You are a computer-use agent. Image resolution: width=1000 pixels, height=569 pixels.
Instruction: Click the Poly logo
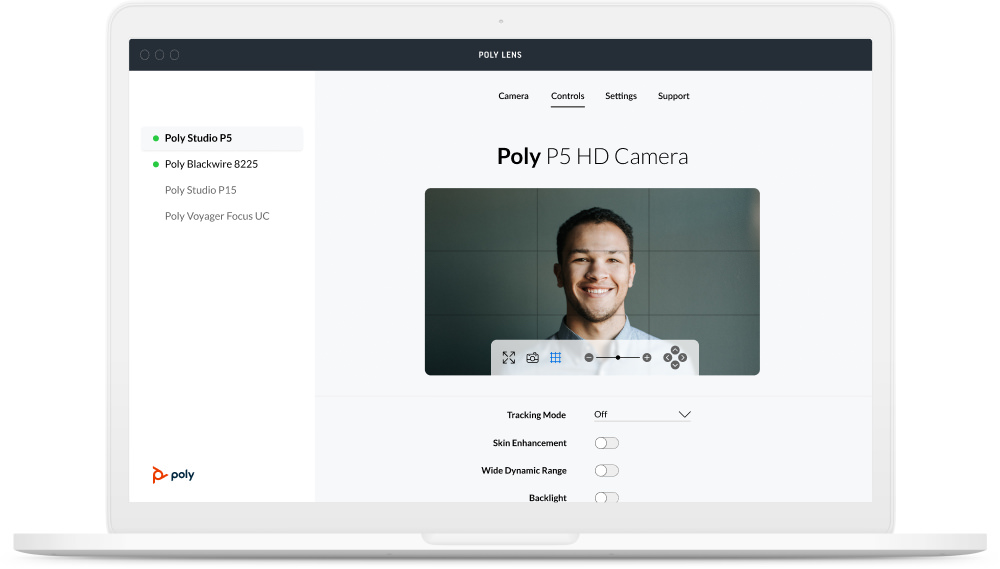(173, 475)
